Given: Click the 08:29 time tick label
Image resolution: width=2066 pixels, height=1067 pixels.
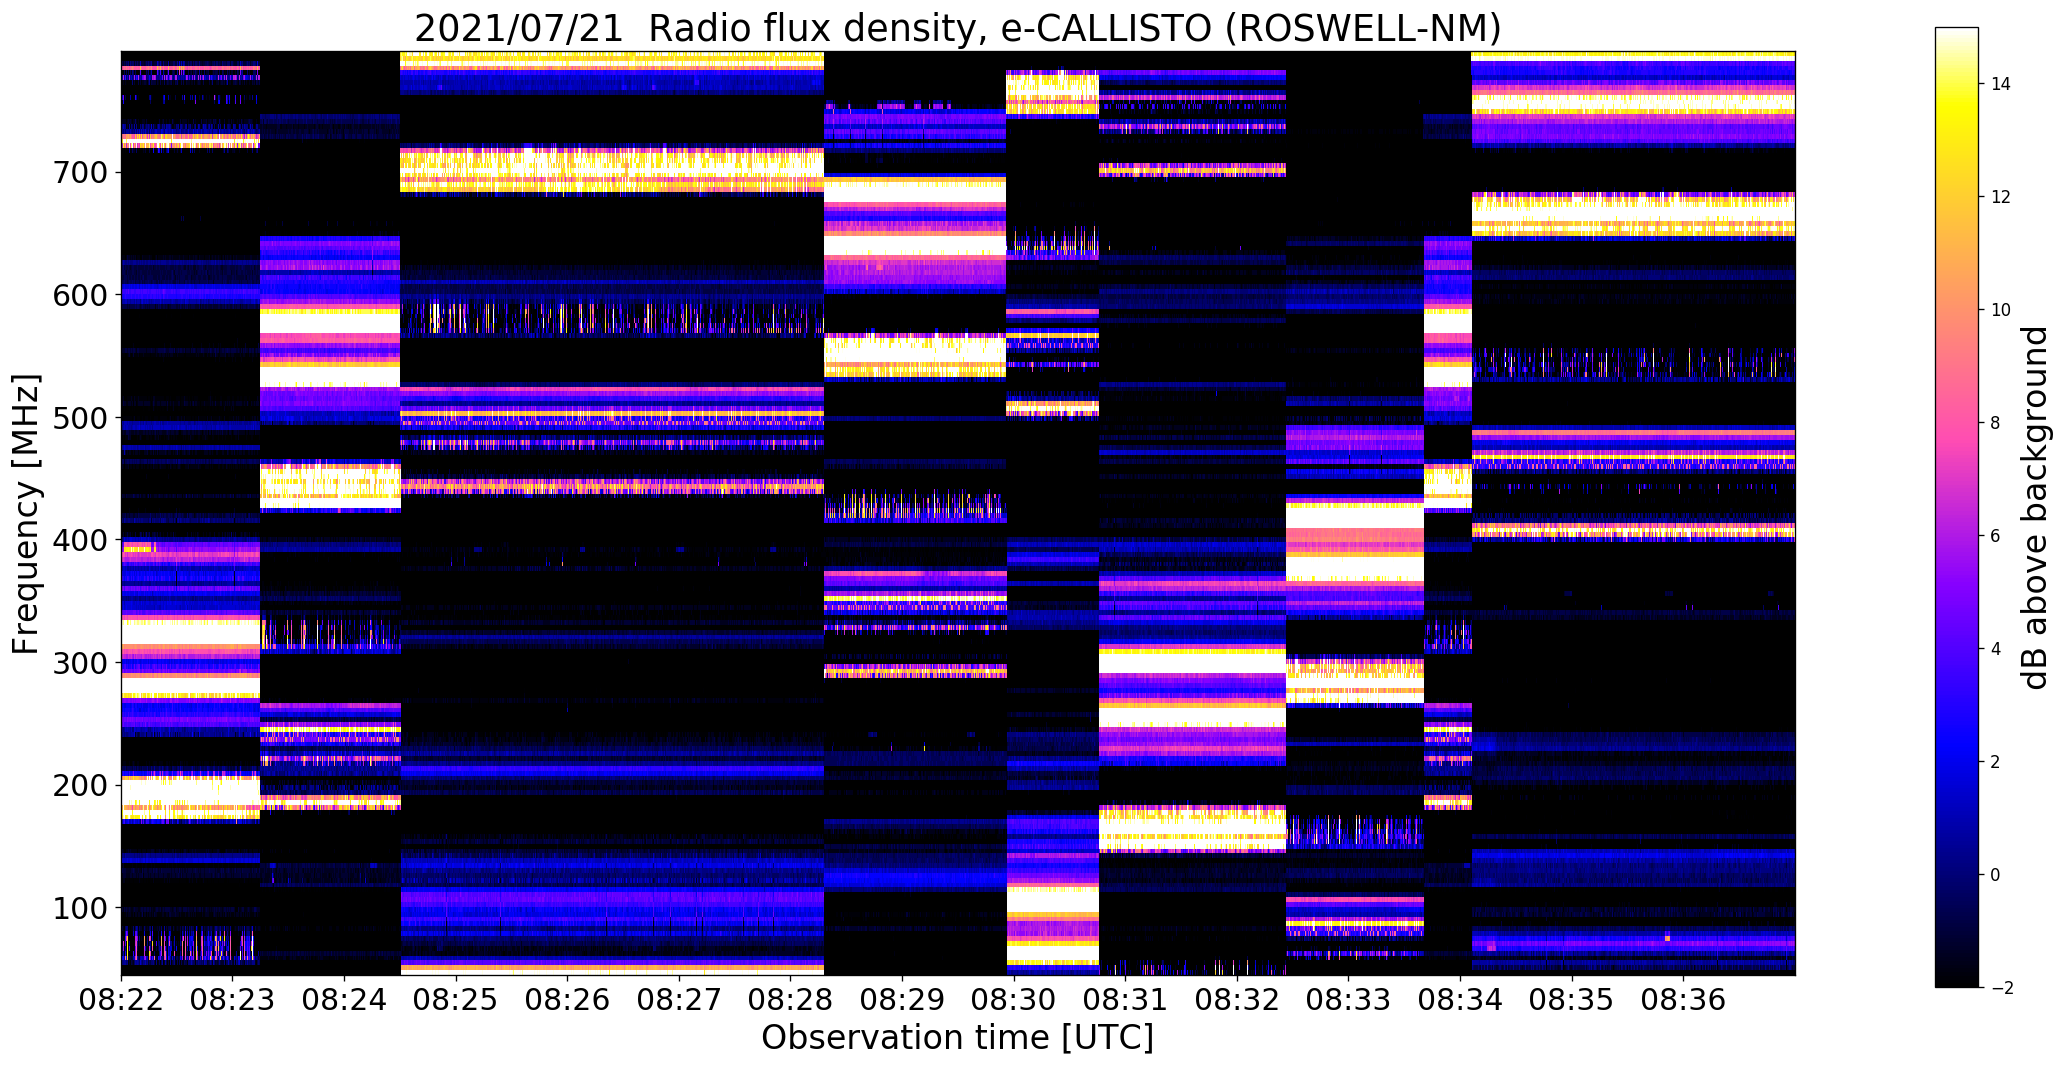Looking at the screenshot, I should click(x=903, y=999).
